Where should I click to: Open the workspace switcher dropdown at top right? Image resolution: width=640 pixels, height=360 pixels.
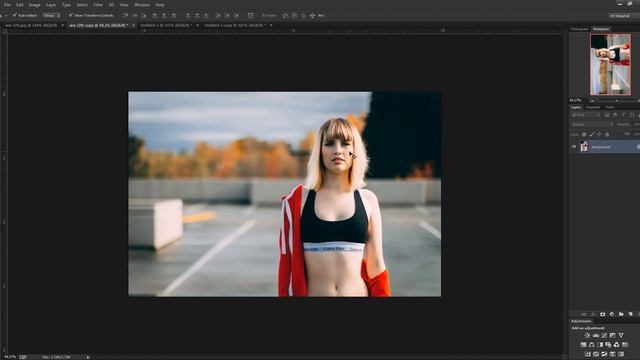[x=624, y=16]
